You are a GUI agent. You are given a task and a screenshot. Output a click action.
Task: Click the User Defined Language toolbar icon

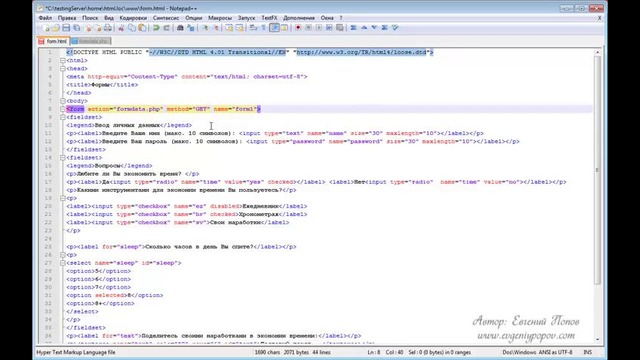coord(284,28)
